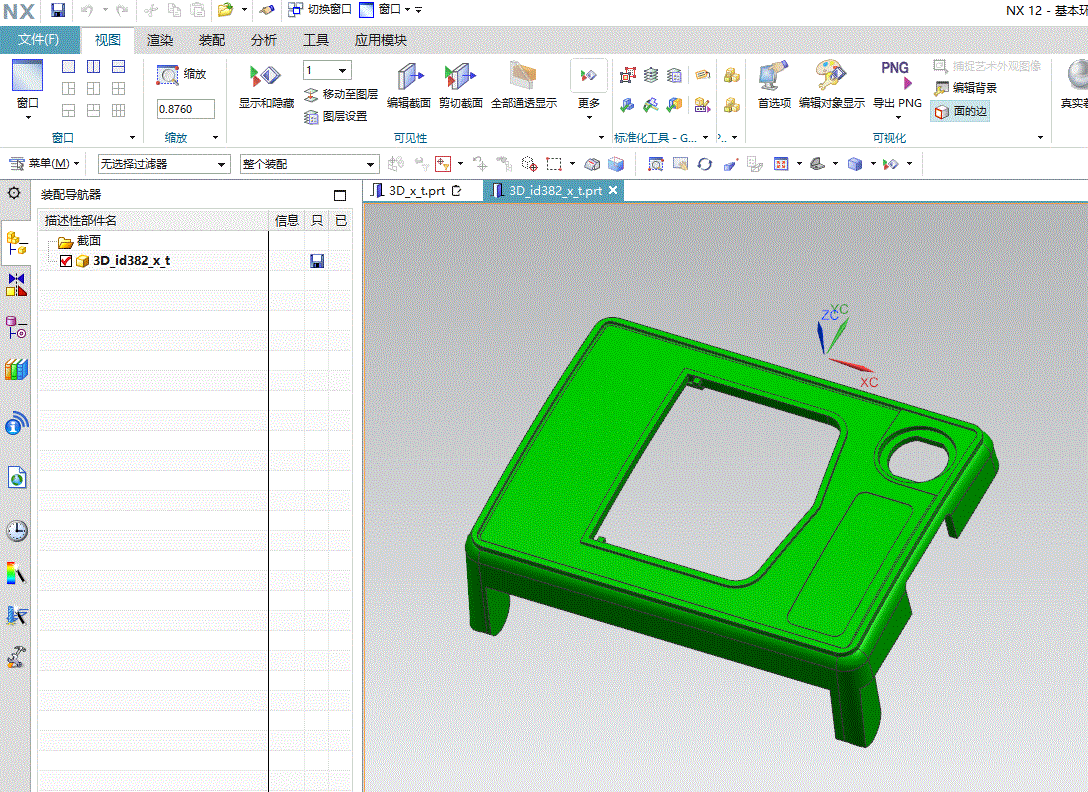Switch to the 渲染 ribbon tab
This screenshot has width=1088, height=792.
(x=160, y=40)
